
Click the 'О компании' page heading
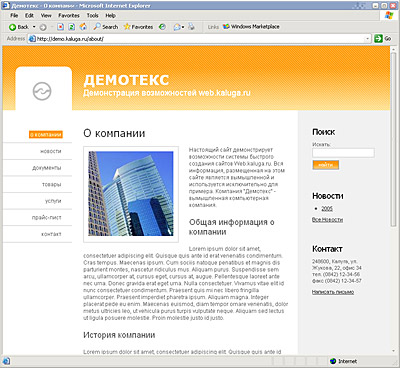point(114,133)
